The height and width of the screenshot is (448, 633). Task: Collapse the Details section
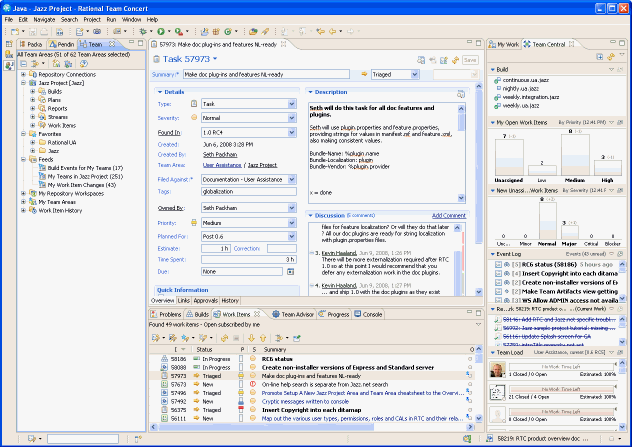160,92
